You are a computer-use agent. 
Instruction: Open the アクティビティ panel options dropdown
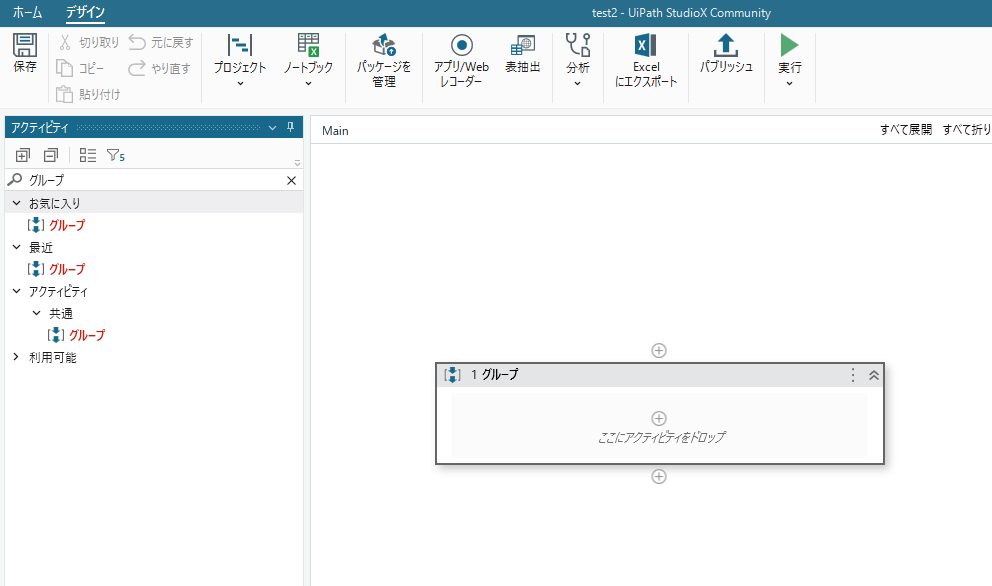point(273,128)
